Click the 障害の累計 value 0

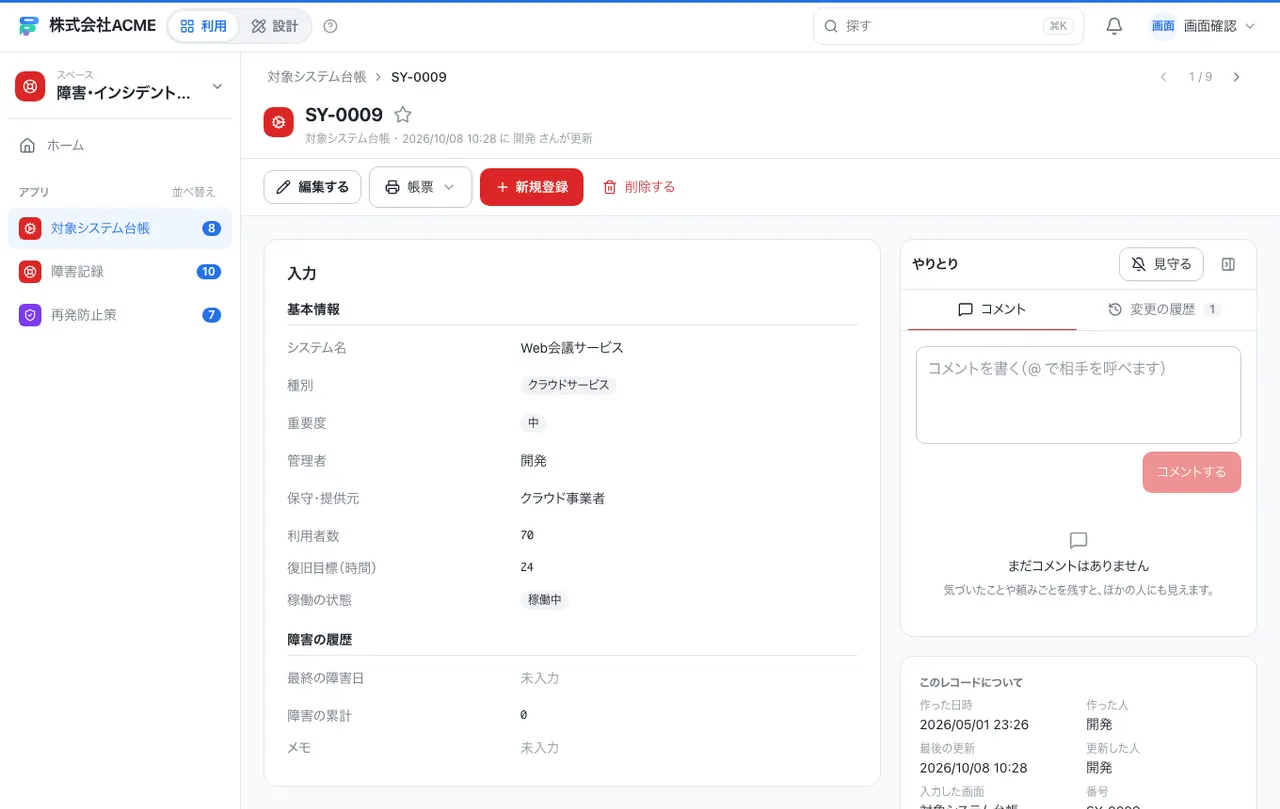[524, 715]
